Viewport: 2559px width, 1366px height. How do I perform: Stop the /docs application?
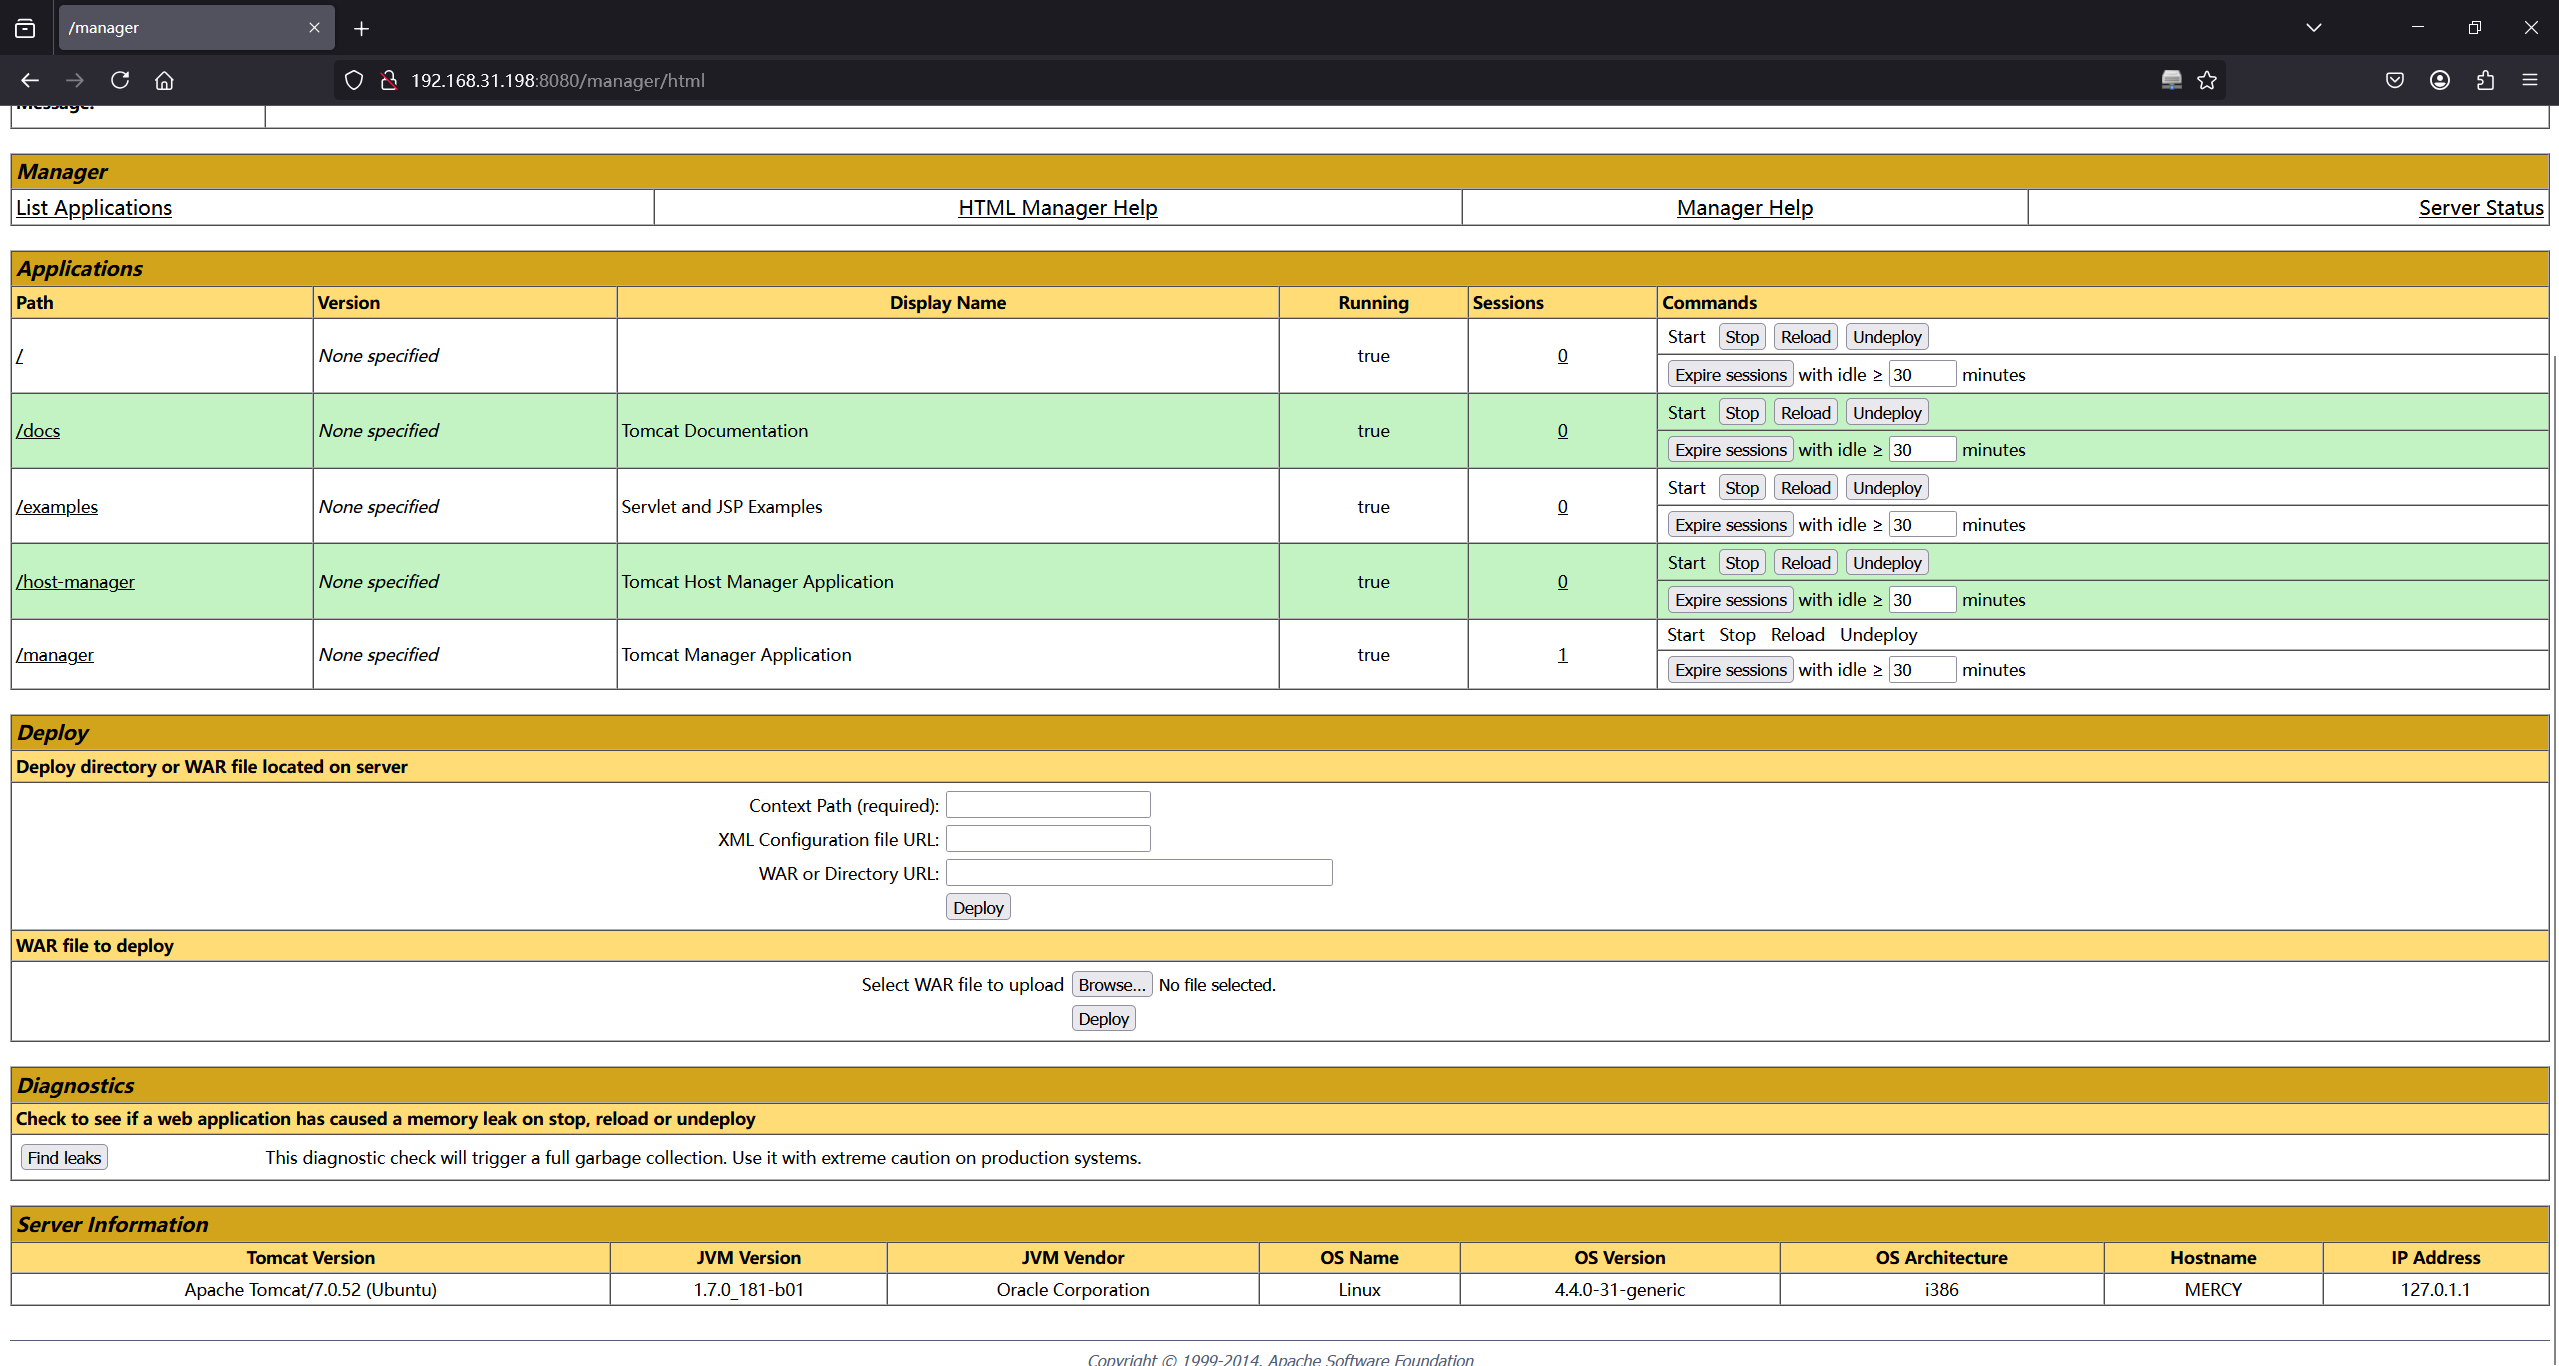click(1741, 413)
